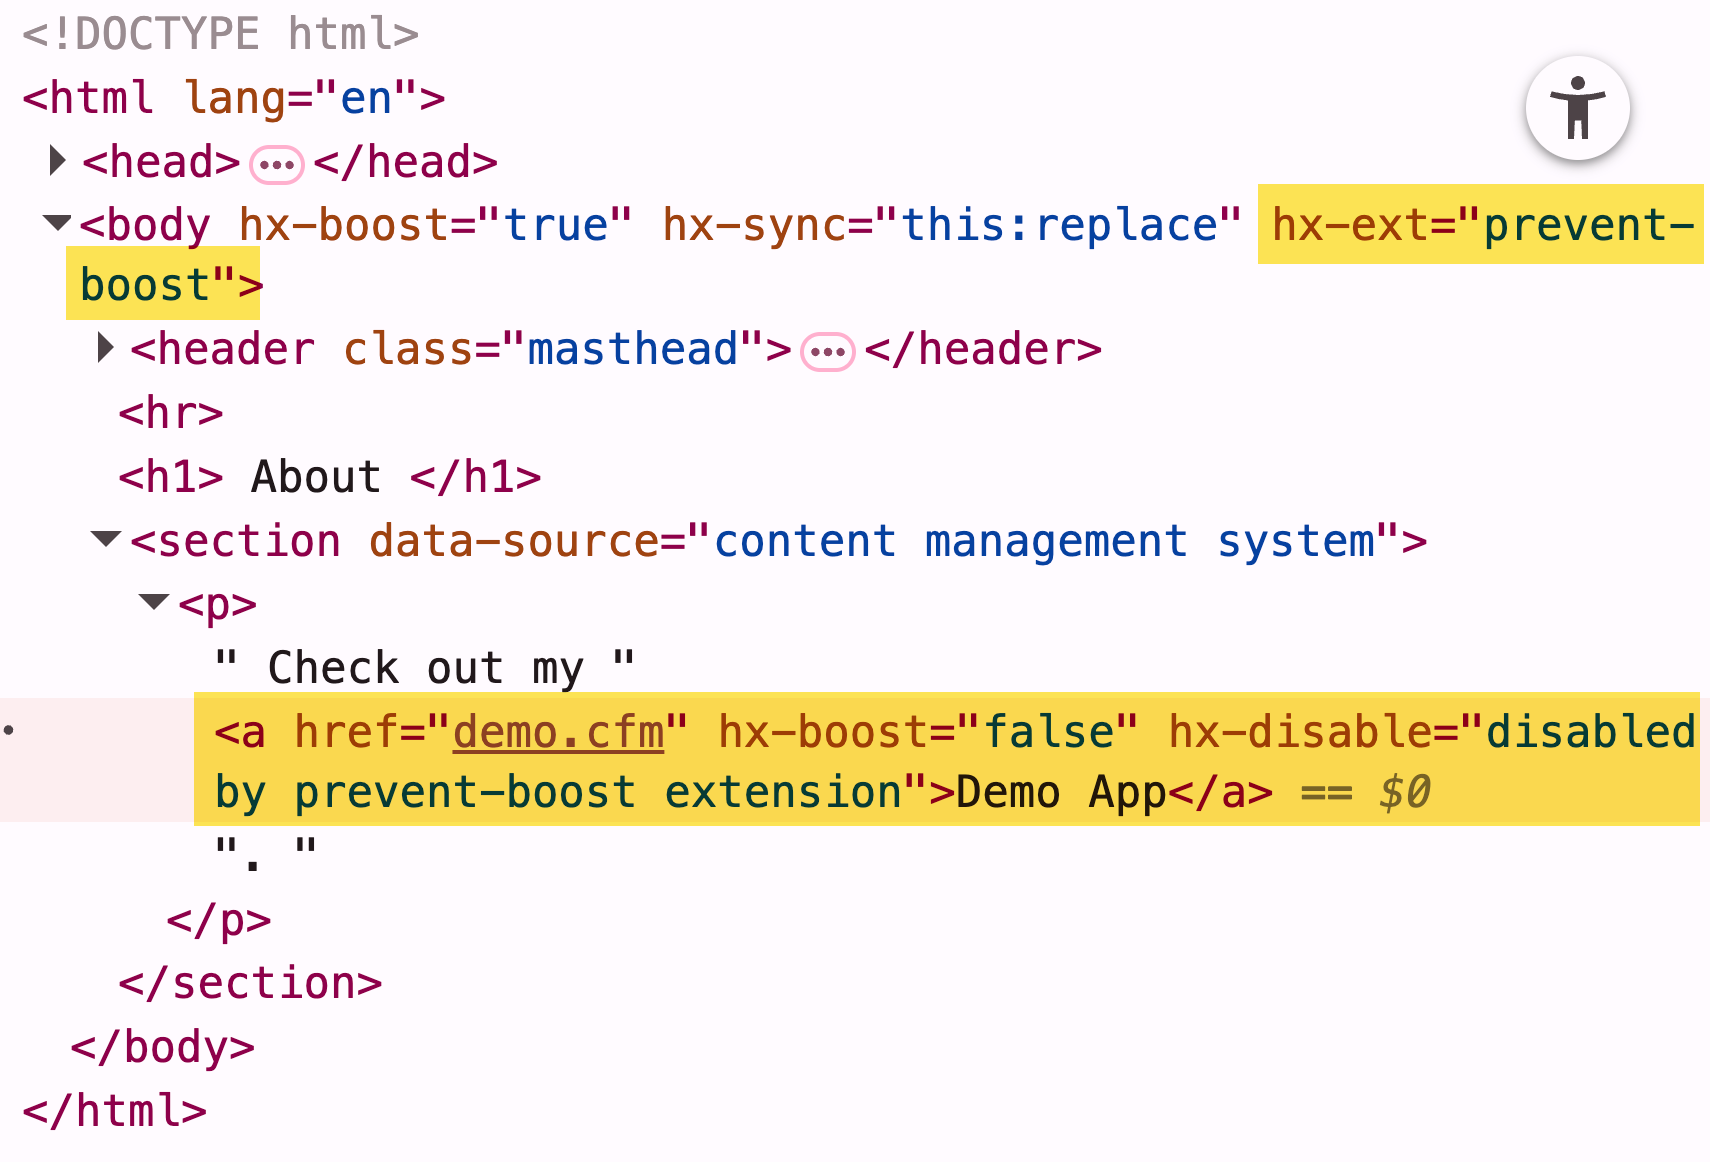Click the hx-boost="true" body attribute
Viewport: 1710px width, 1162px height.
(x=436, y=225)
